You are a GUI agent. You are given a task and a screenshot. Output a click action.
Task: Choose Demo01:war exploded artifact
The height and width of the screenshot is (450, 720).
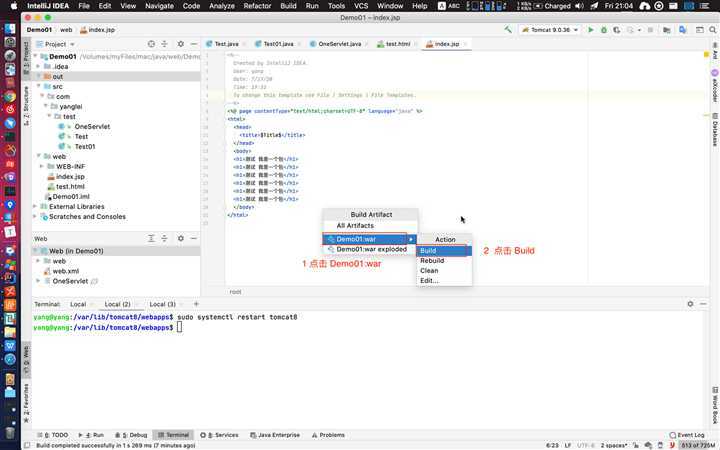371,249
